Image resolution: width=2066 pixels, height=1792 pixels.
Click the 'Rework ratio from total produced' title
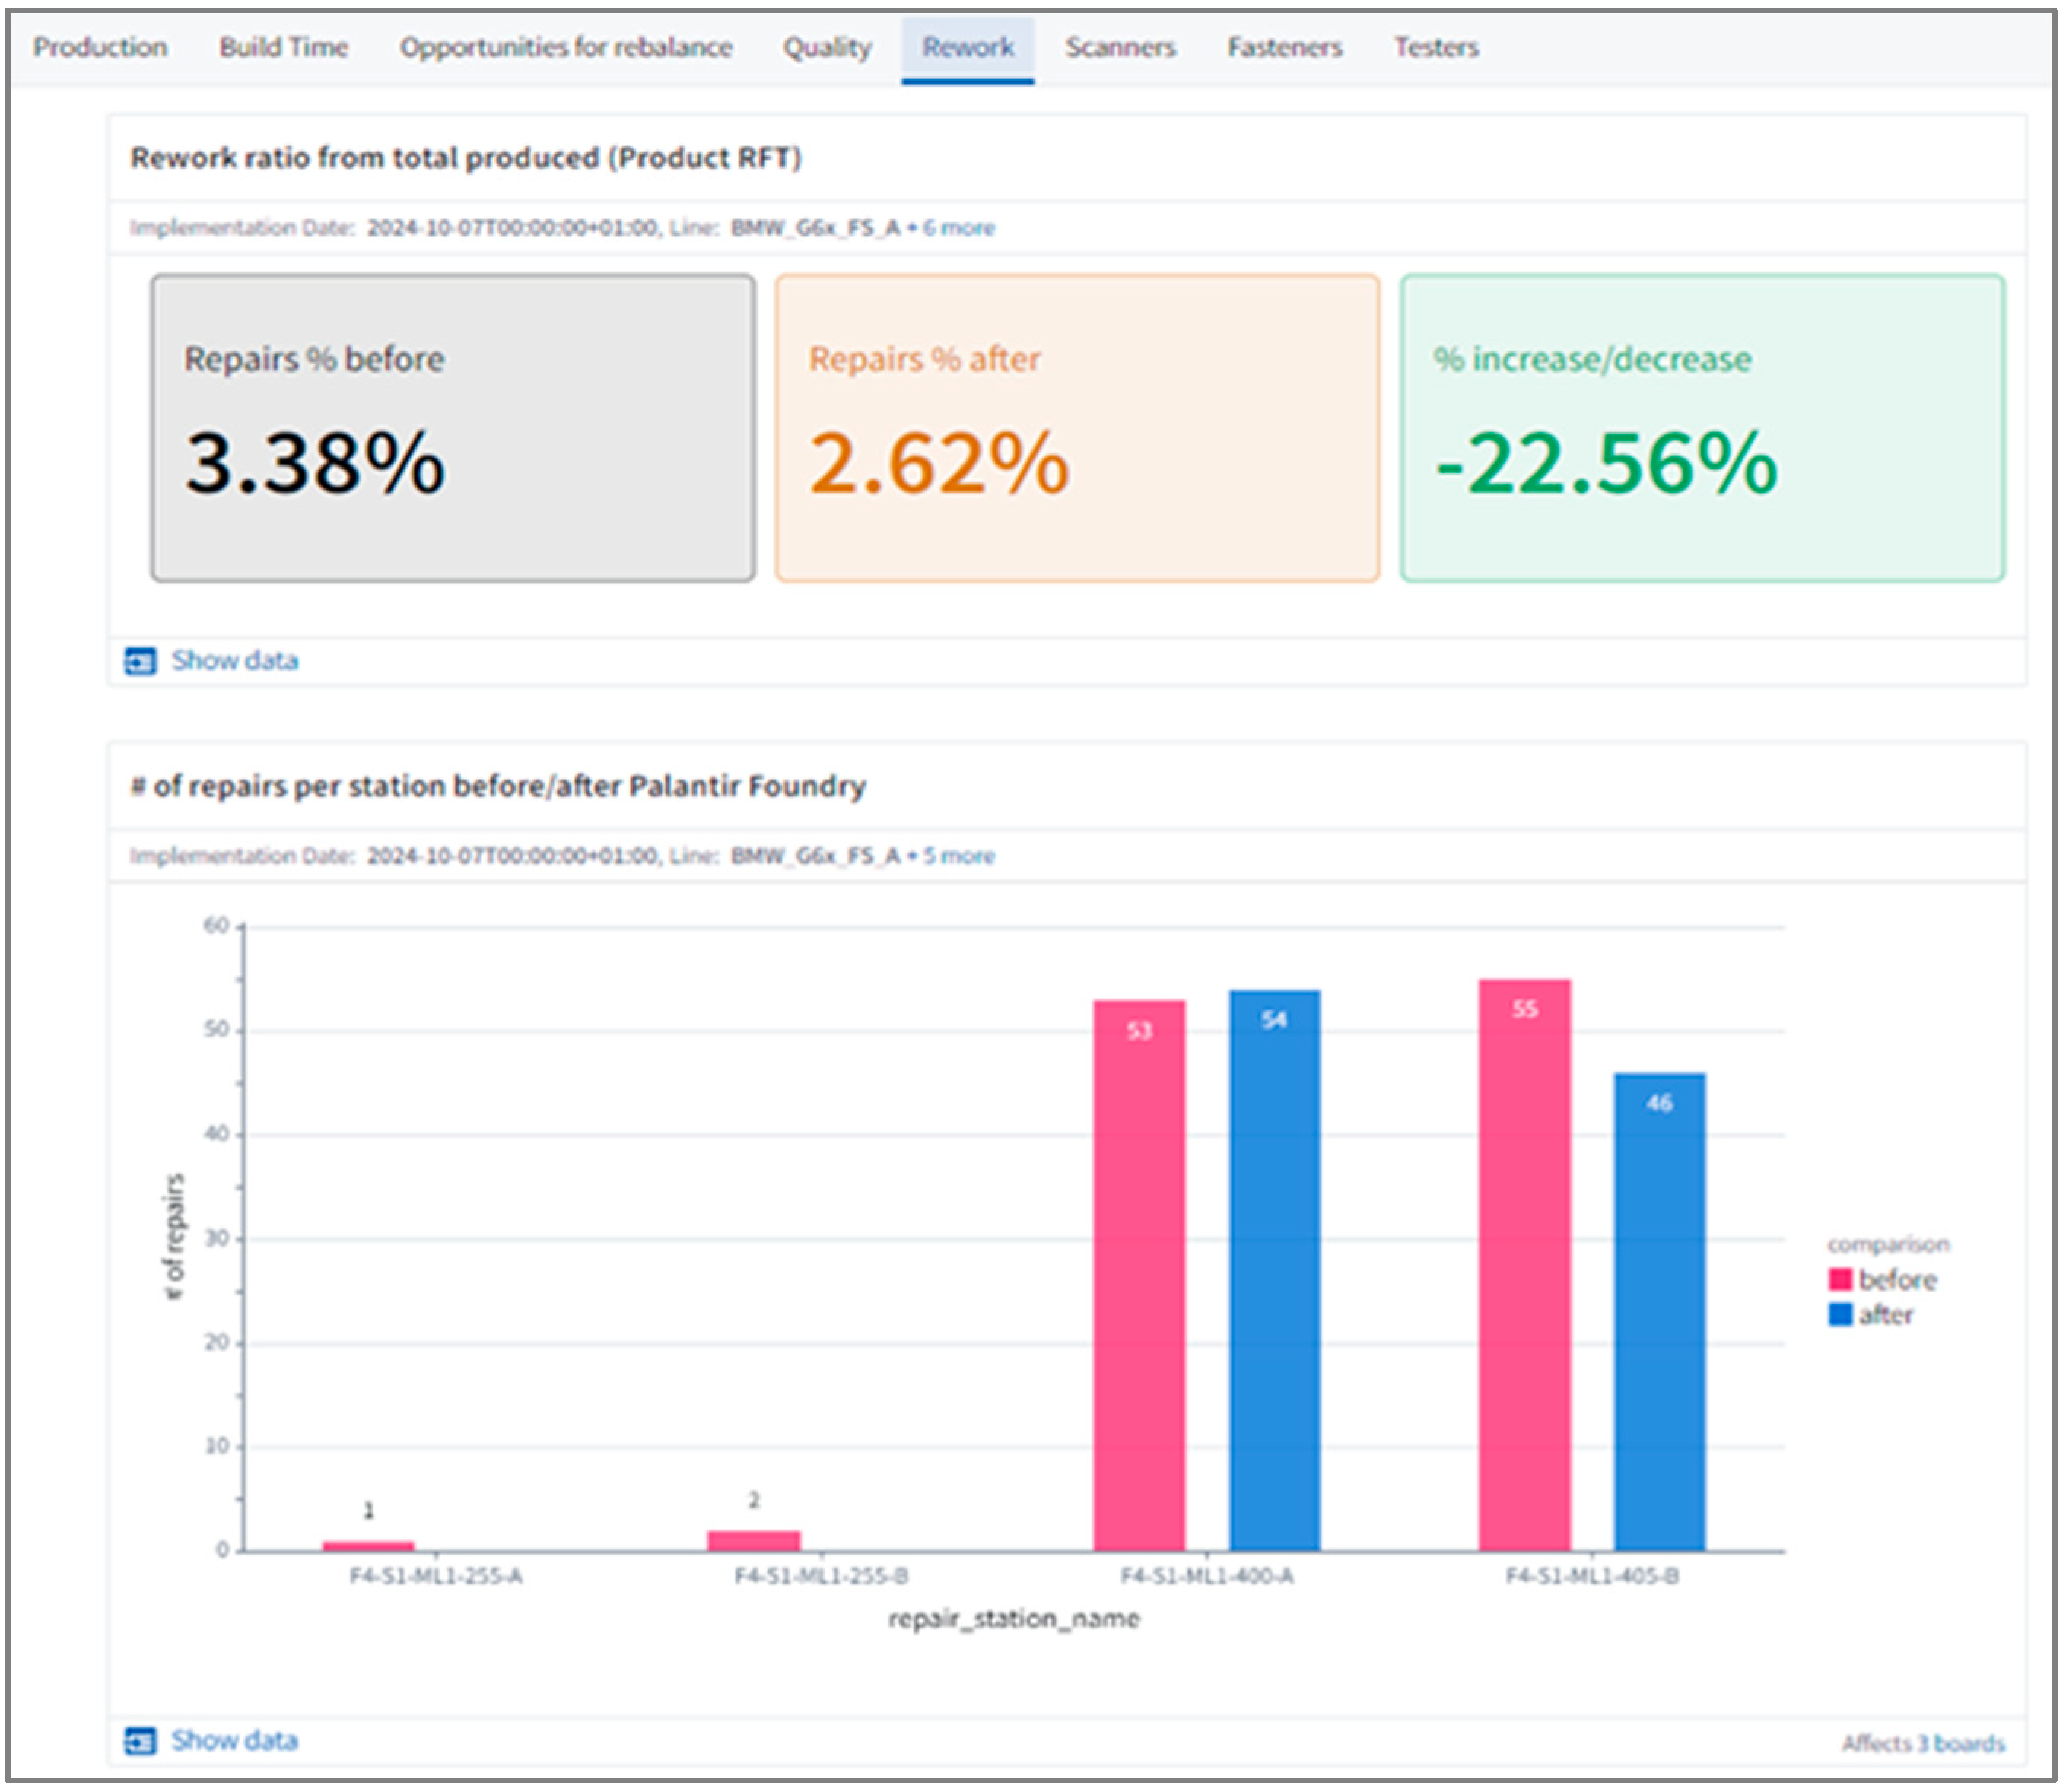466,158
